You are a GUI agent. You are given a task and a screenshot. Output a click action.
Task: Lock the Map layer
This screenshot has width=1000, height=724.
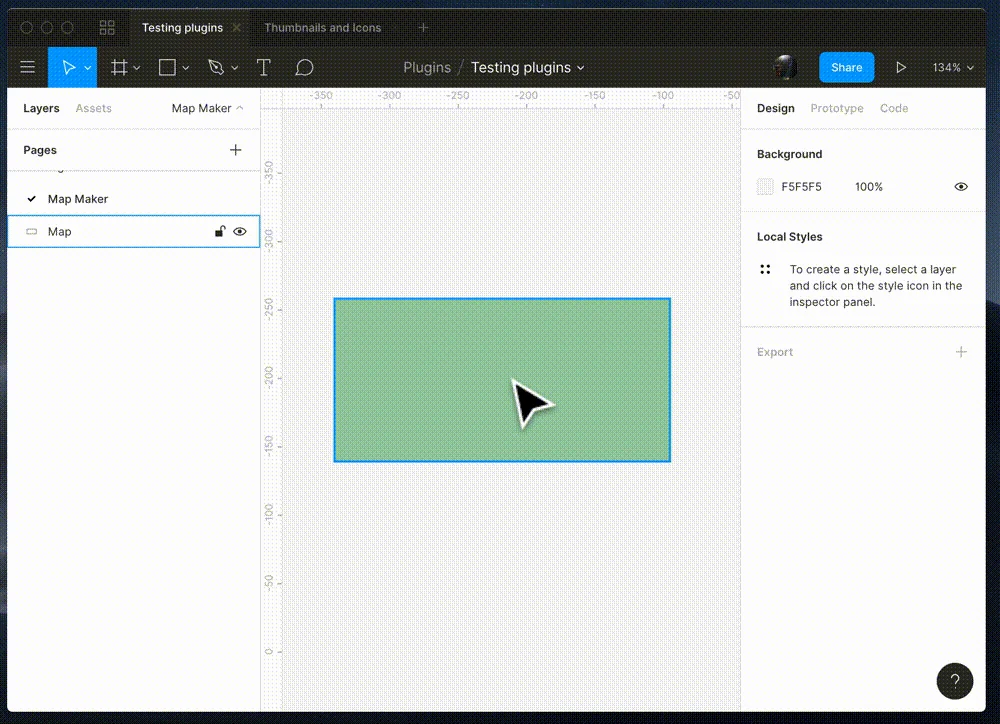(220, 231)
